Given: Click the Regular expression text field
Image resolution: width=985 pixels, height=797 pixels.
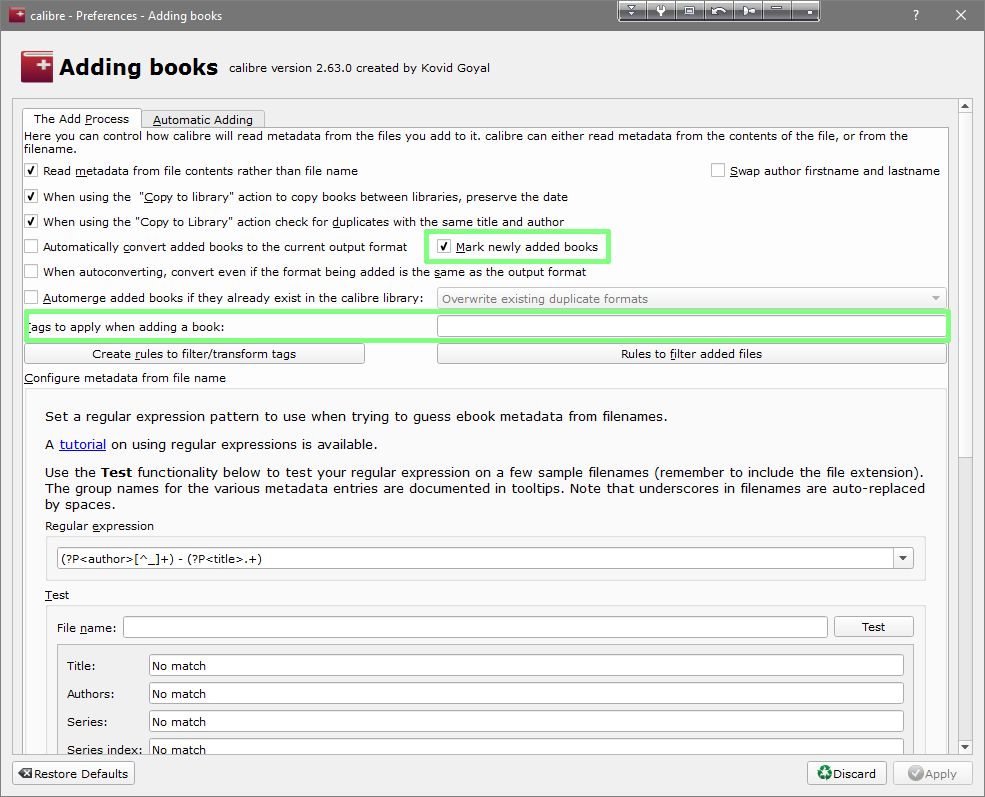Looking at the screenshot, I should point(476,558).
